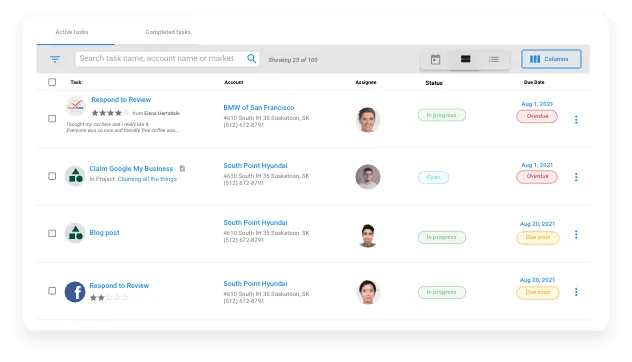The width and height of the screenshot is (632, 362).
Task: Click the Columns button
Action: [x=551, y=59]
